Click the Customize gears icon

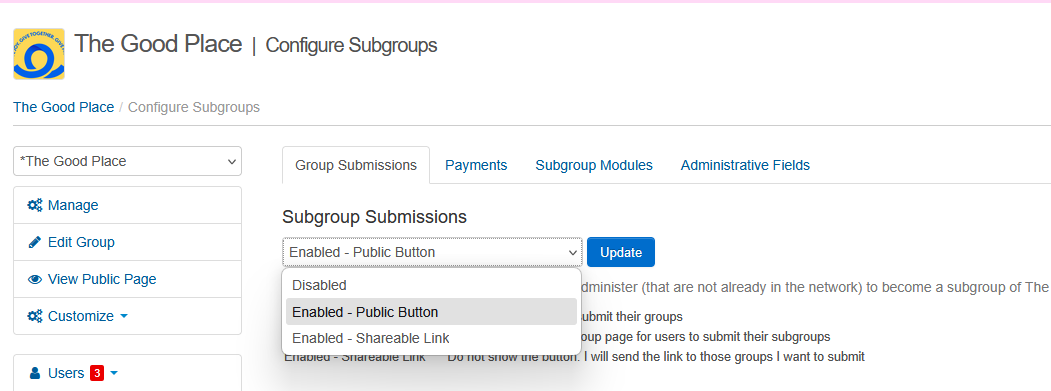pyautogui.click(x=35, y=316)
